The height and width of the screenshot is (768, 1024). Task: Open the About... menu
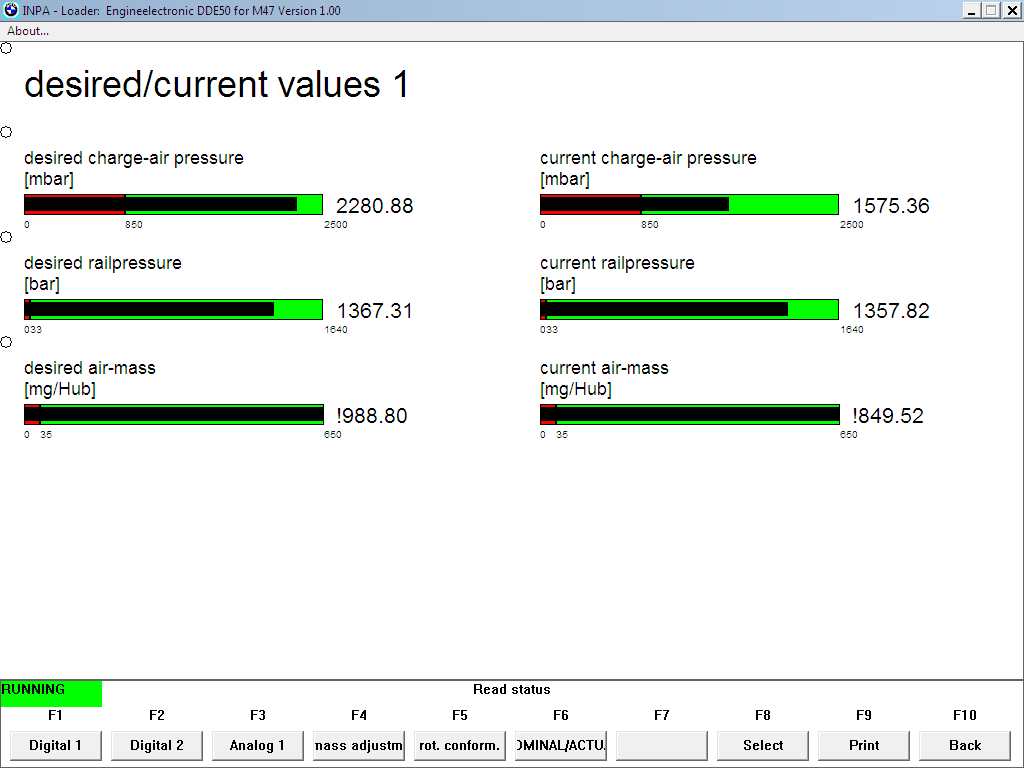[28, 31]
